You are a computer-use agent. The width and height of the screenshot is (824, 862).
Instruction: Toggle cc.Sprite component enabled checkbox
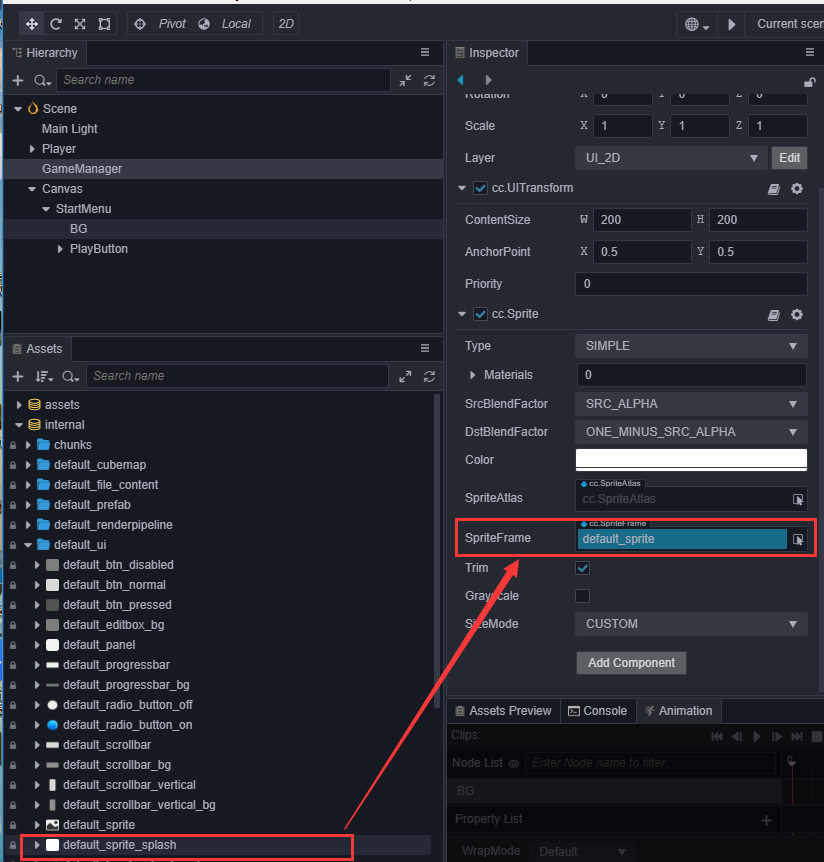coord(480,314)
